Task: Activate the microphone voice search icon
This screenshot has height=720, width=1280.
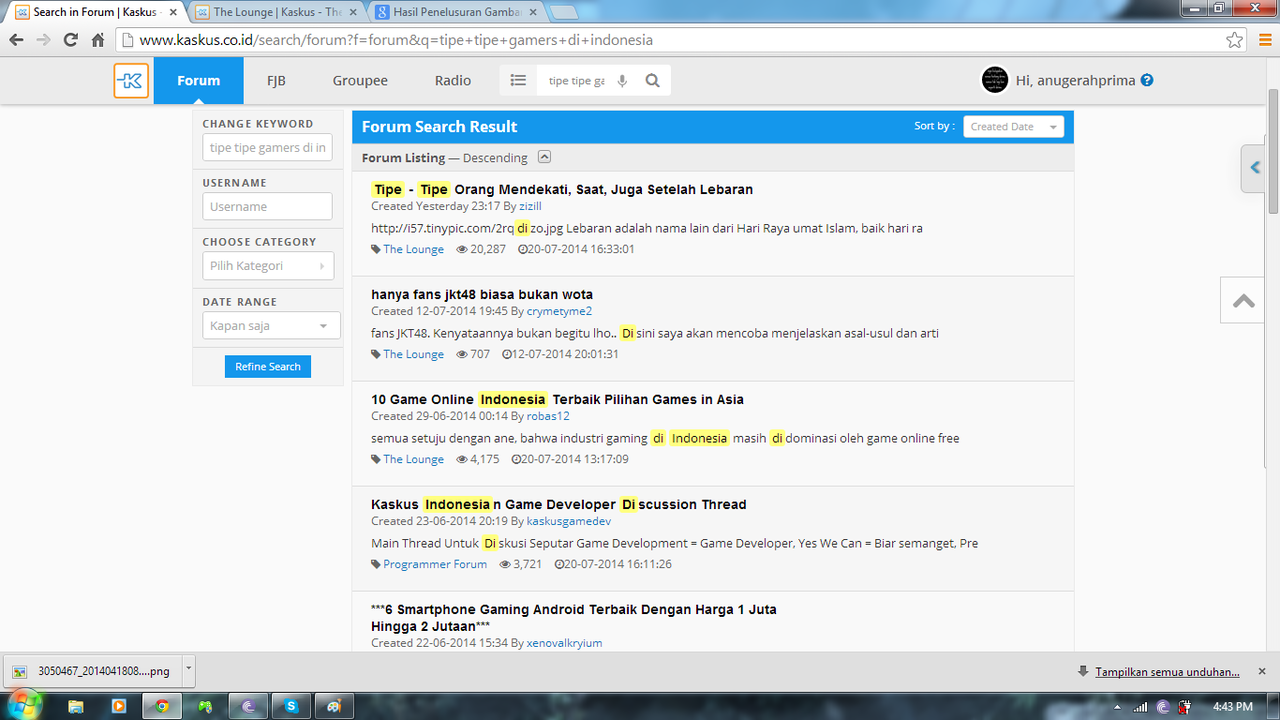Action: pyautogui.click(x=622, y=81)
